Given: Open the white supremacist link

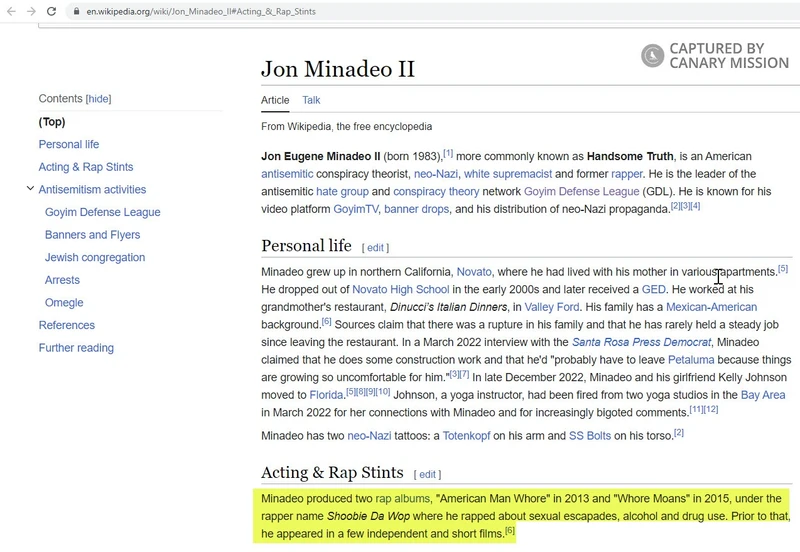Looking at the screenshot, I should tap(508, 174).
